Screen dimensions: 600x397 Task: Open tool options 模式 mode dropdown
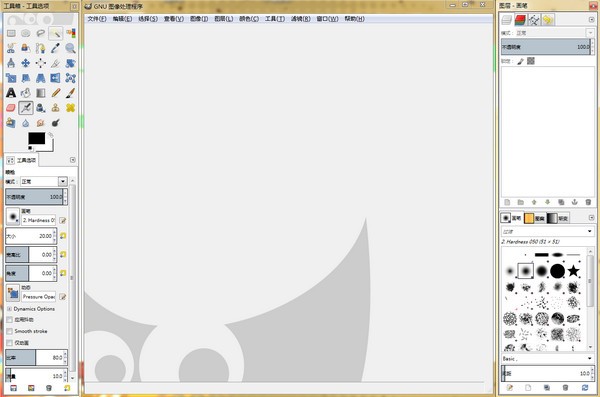44,181
